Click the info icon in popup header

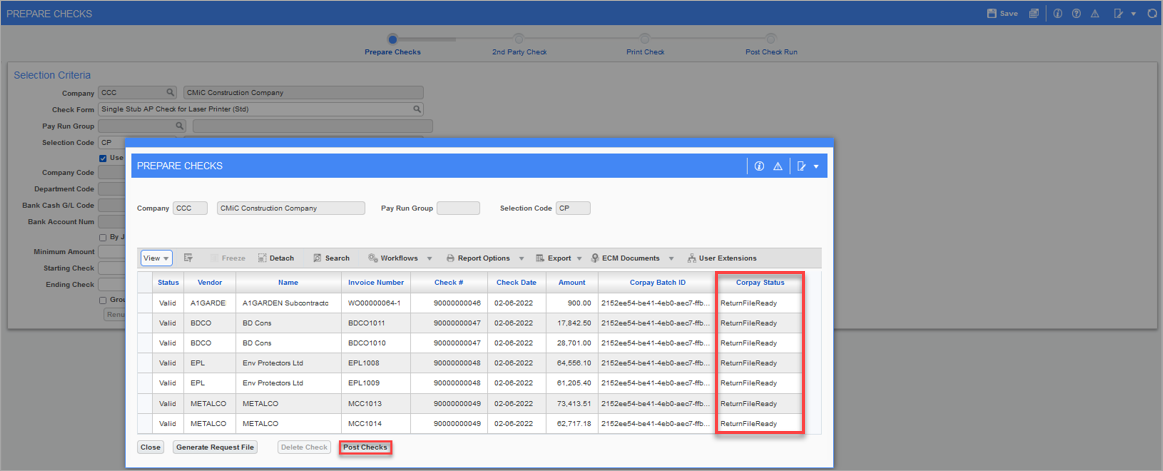click(760, 166)
